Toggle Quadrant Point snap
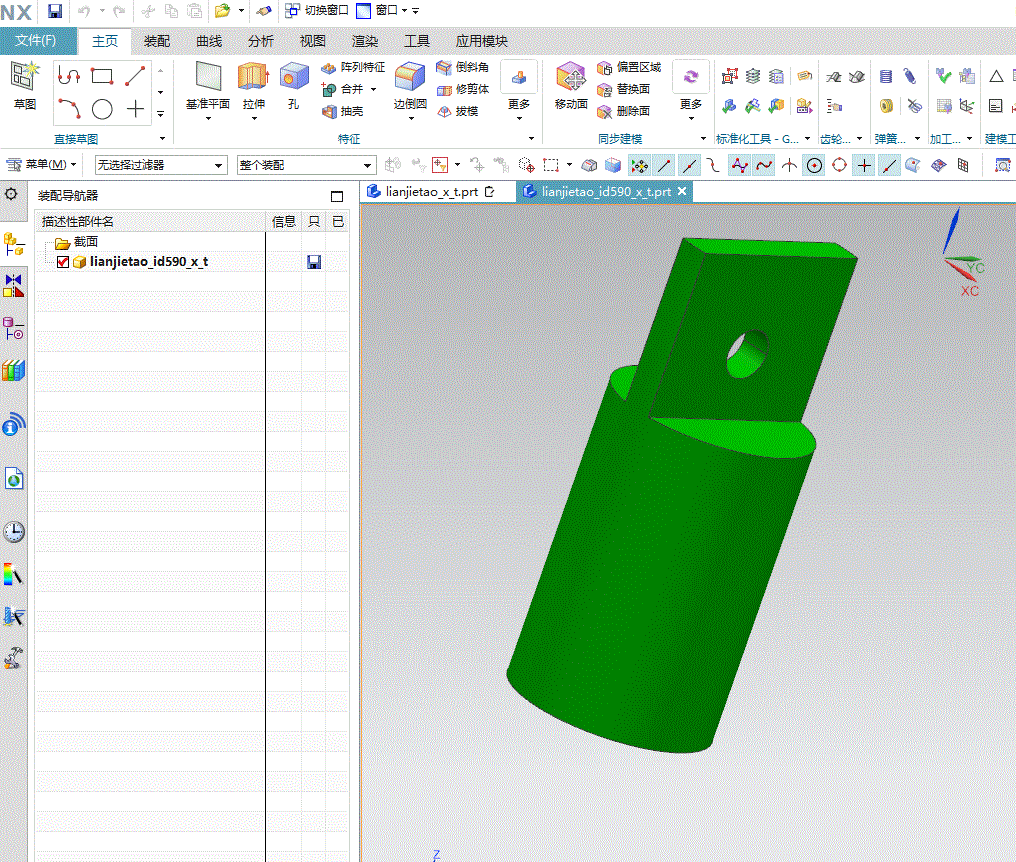Image resolution: width=1016 pixels, height=862 pixels. (839, 166)
